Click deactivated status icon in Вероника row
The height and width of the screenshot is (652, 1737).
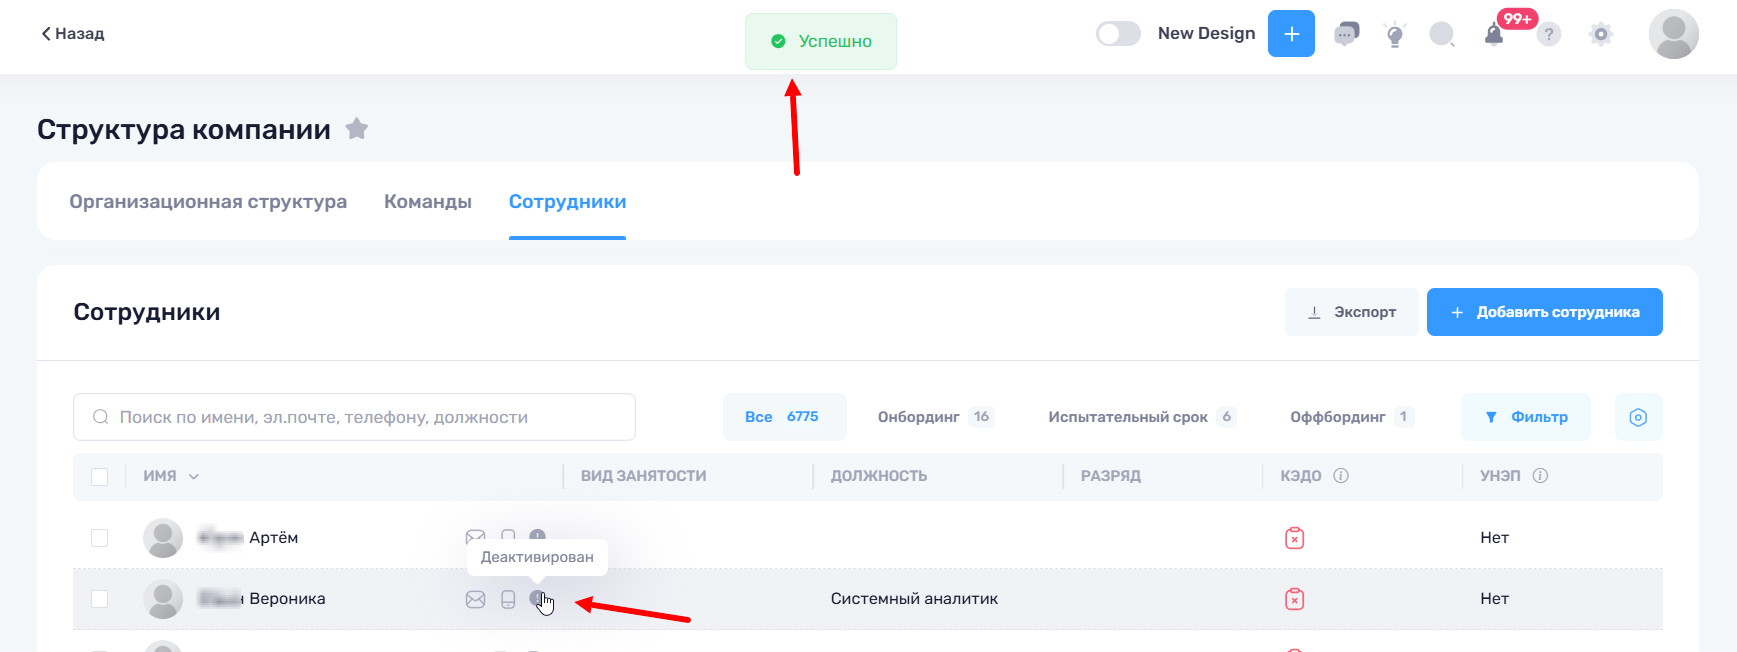click(538, 599)
